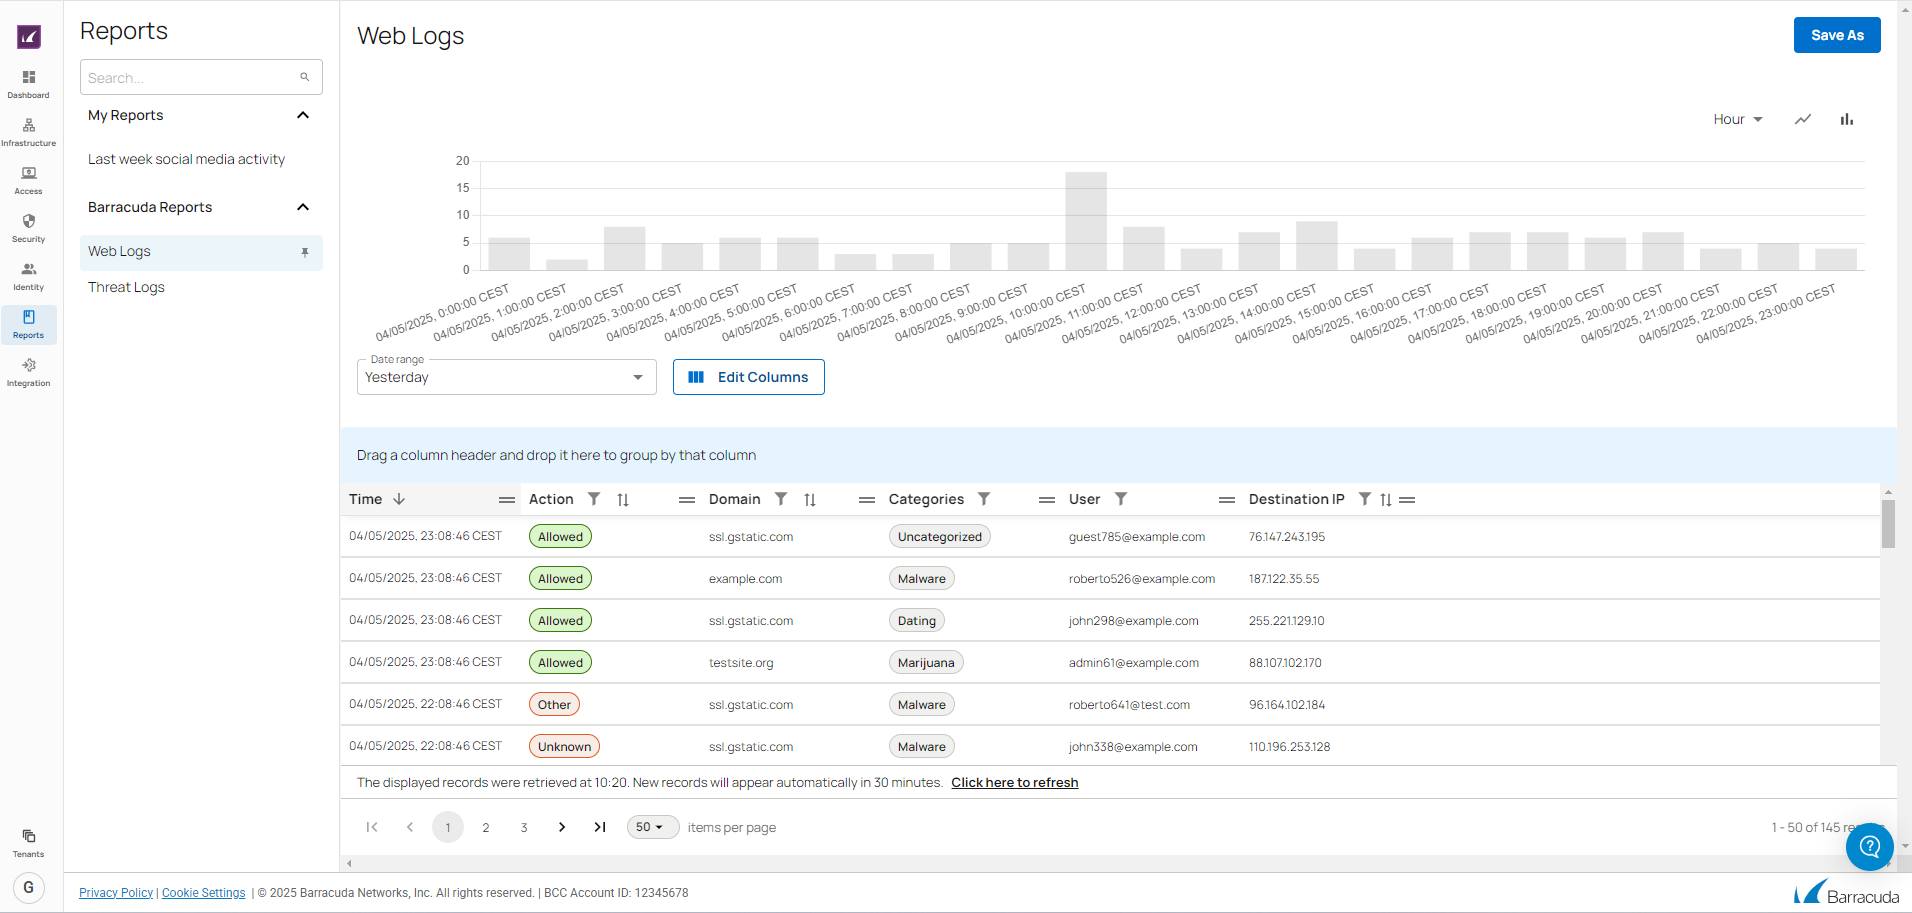Open the Integration sidebar icon
Image resolution: width=1912 pixels, height=913 pixels.
(x=29, y=371)
